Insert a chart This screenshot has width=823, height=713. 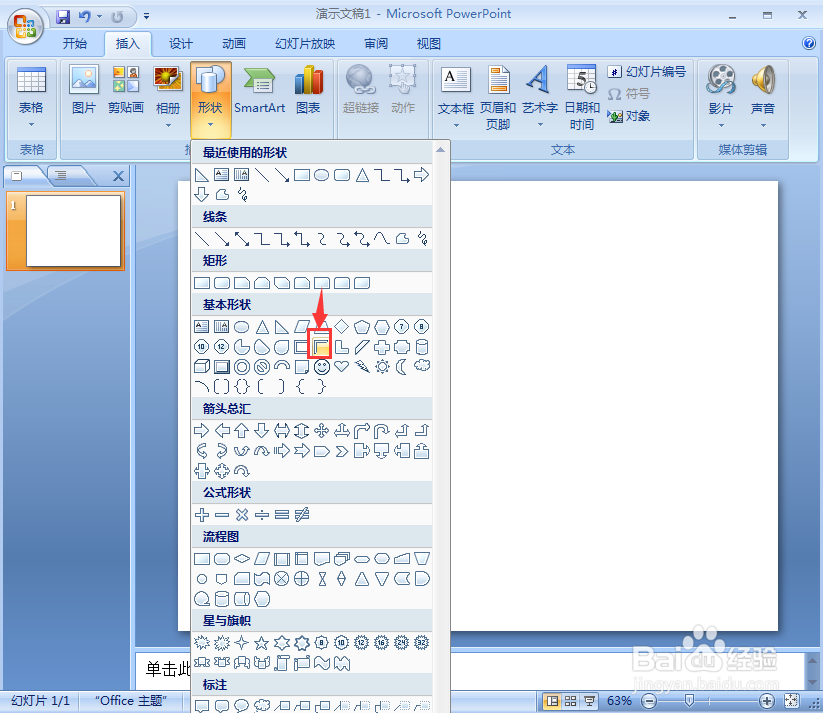(x=308, y=89)
